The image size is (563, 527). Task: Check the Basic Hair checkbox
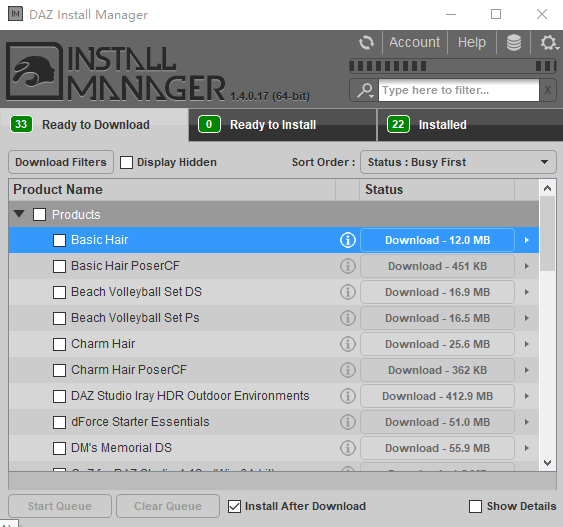tap(59, 240)
